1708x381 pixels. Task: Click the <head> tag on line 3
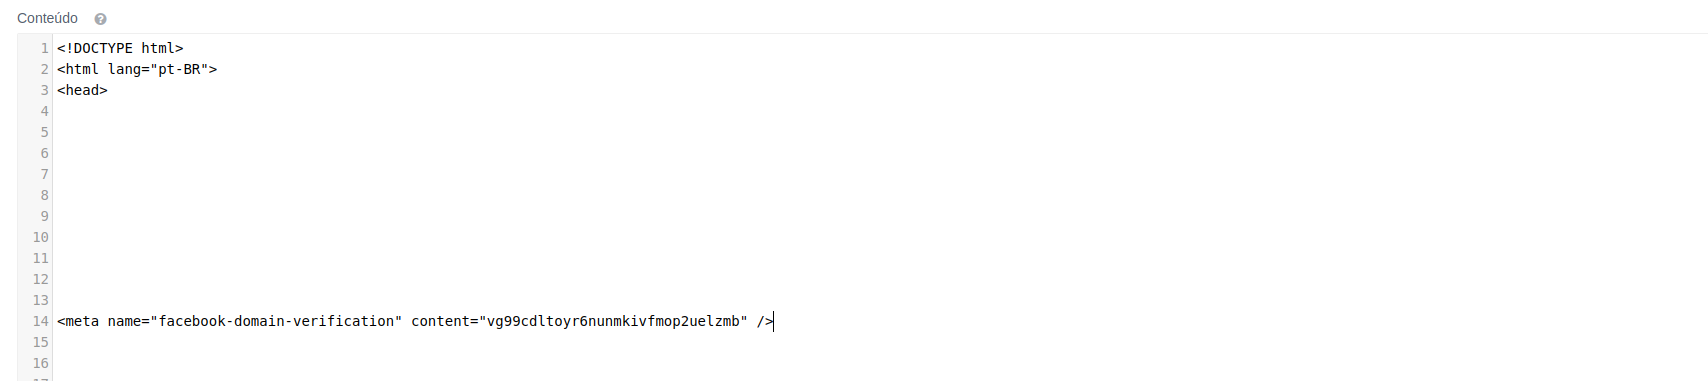tap(82, 90)
